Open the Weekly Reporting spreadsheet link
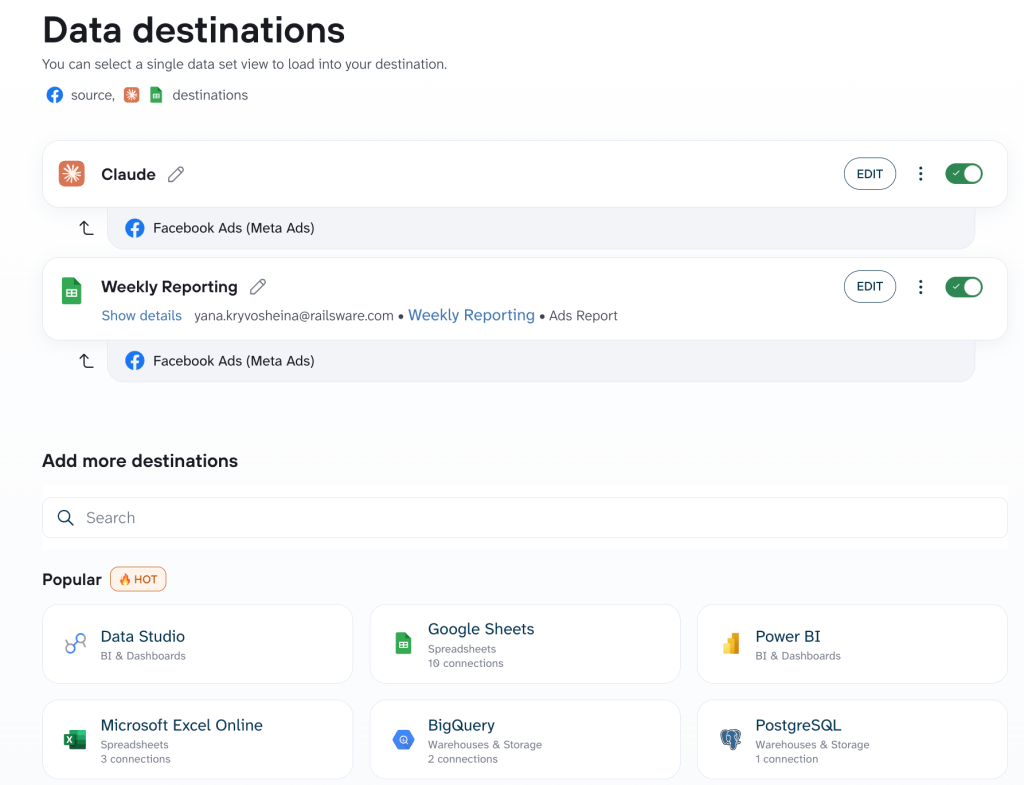 point(472,315)
